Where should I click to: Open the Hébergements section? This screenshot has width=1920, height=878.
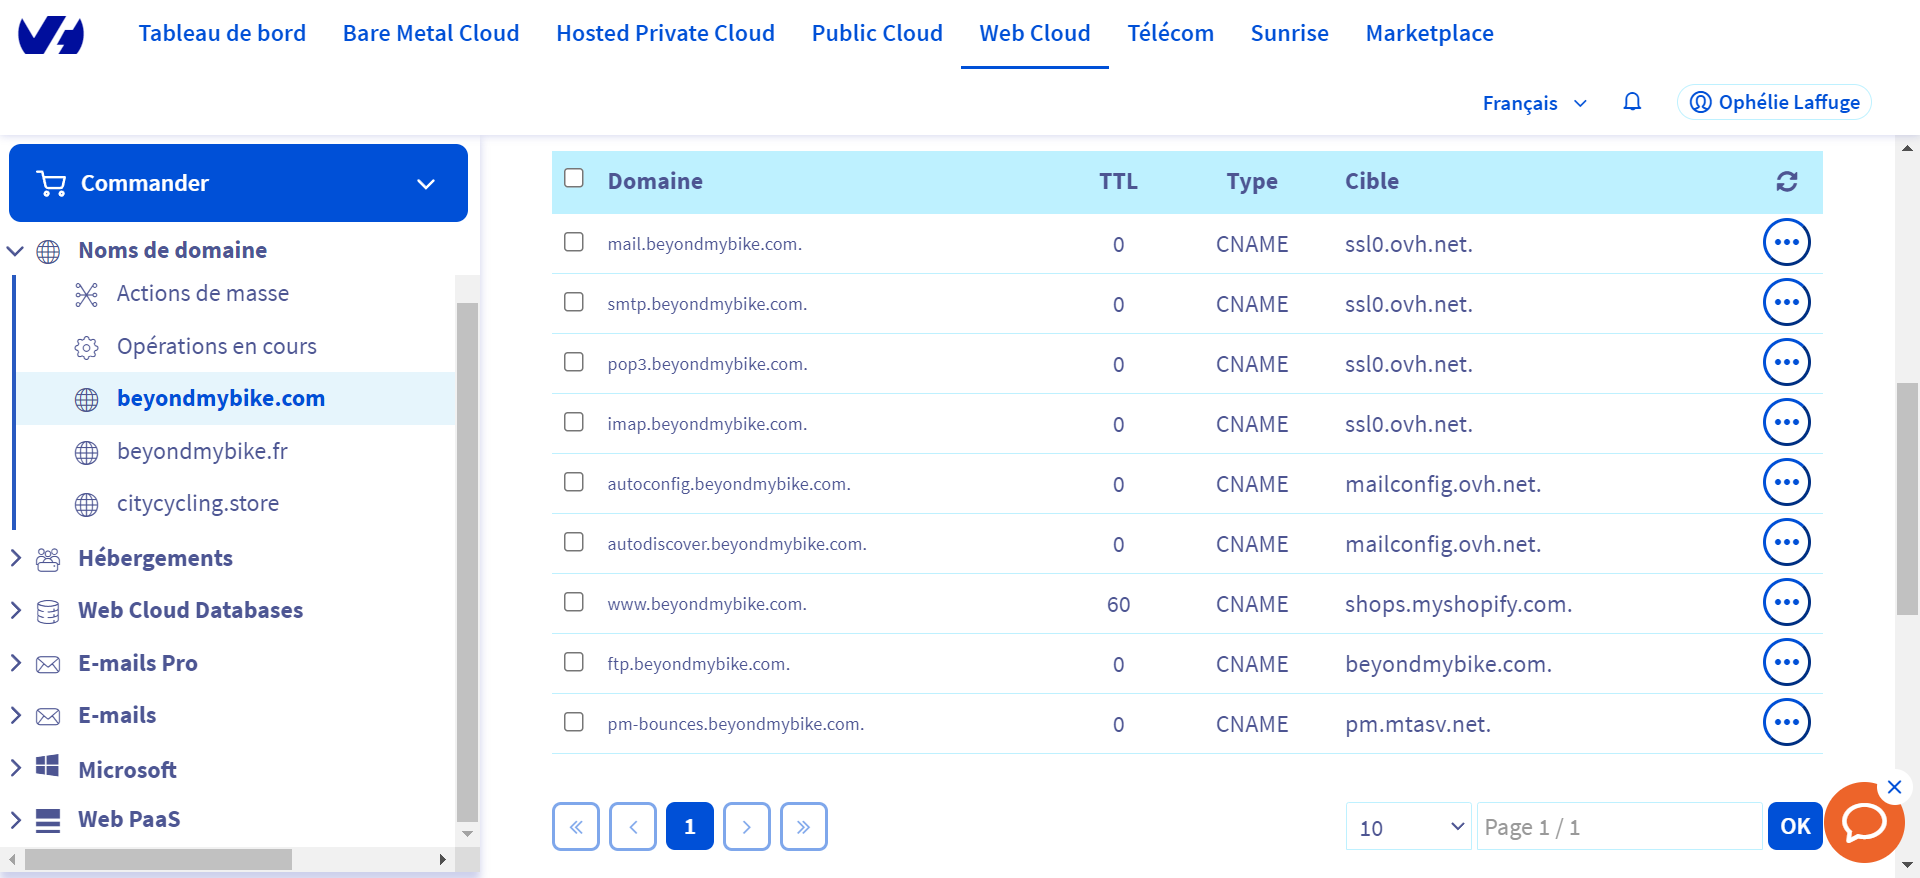(x=155, y=558)
